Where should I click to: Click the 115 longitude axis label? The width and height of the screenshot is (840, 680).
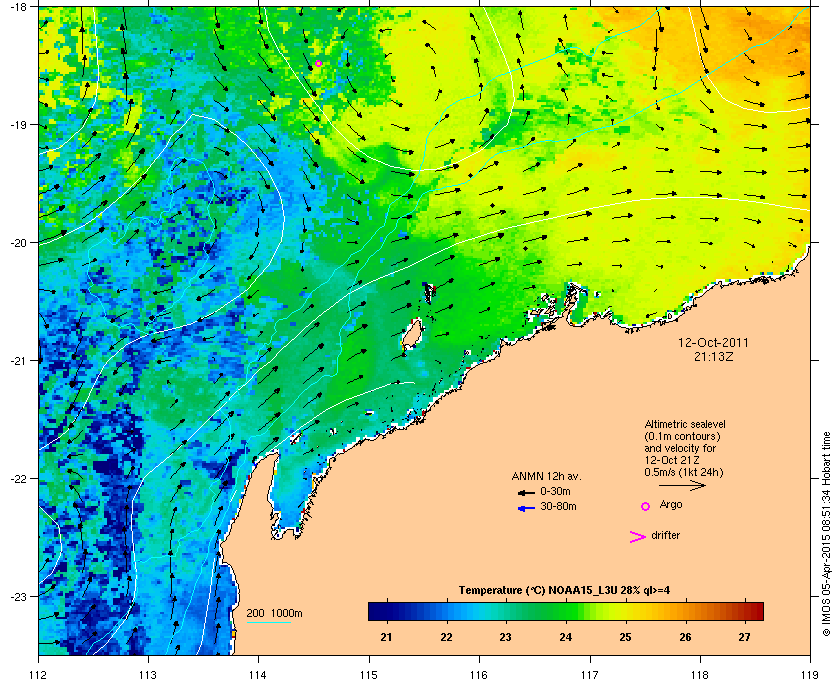coord(369,675)
